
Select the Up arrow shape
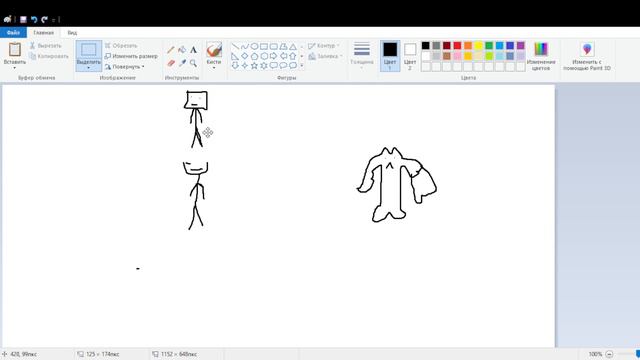tap(293, 56)
